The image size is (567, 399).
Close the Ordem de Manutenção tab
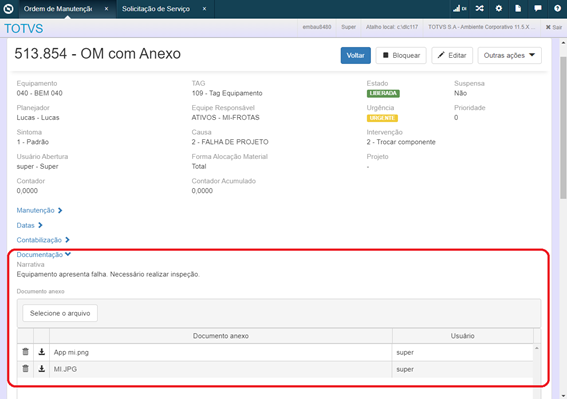pos(106,9)
